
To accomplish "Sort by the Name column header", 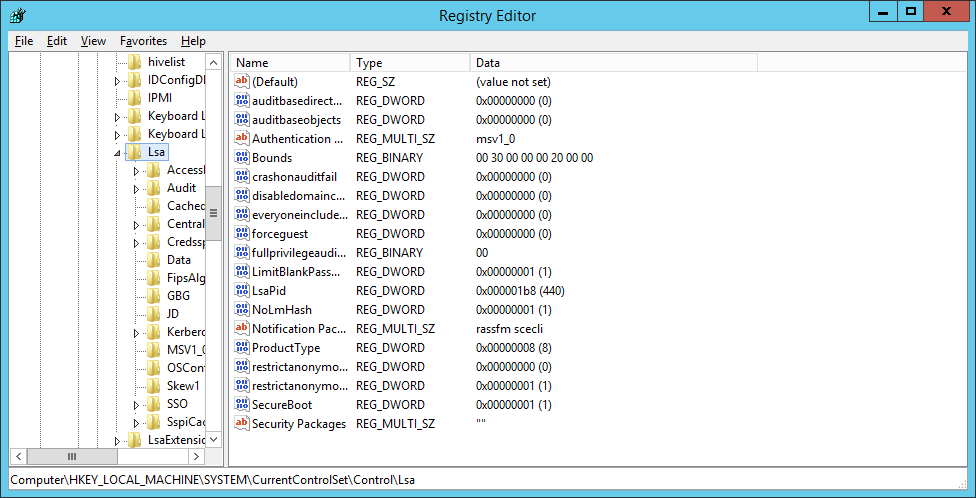I will pos(289,63).
